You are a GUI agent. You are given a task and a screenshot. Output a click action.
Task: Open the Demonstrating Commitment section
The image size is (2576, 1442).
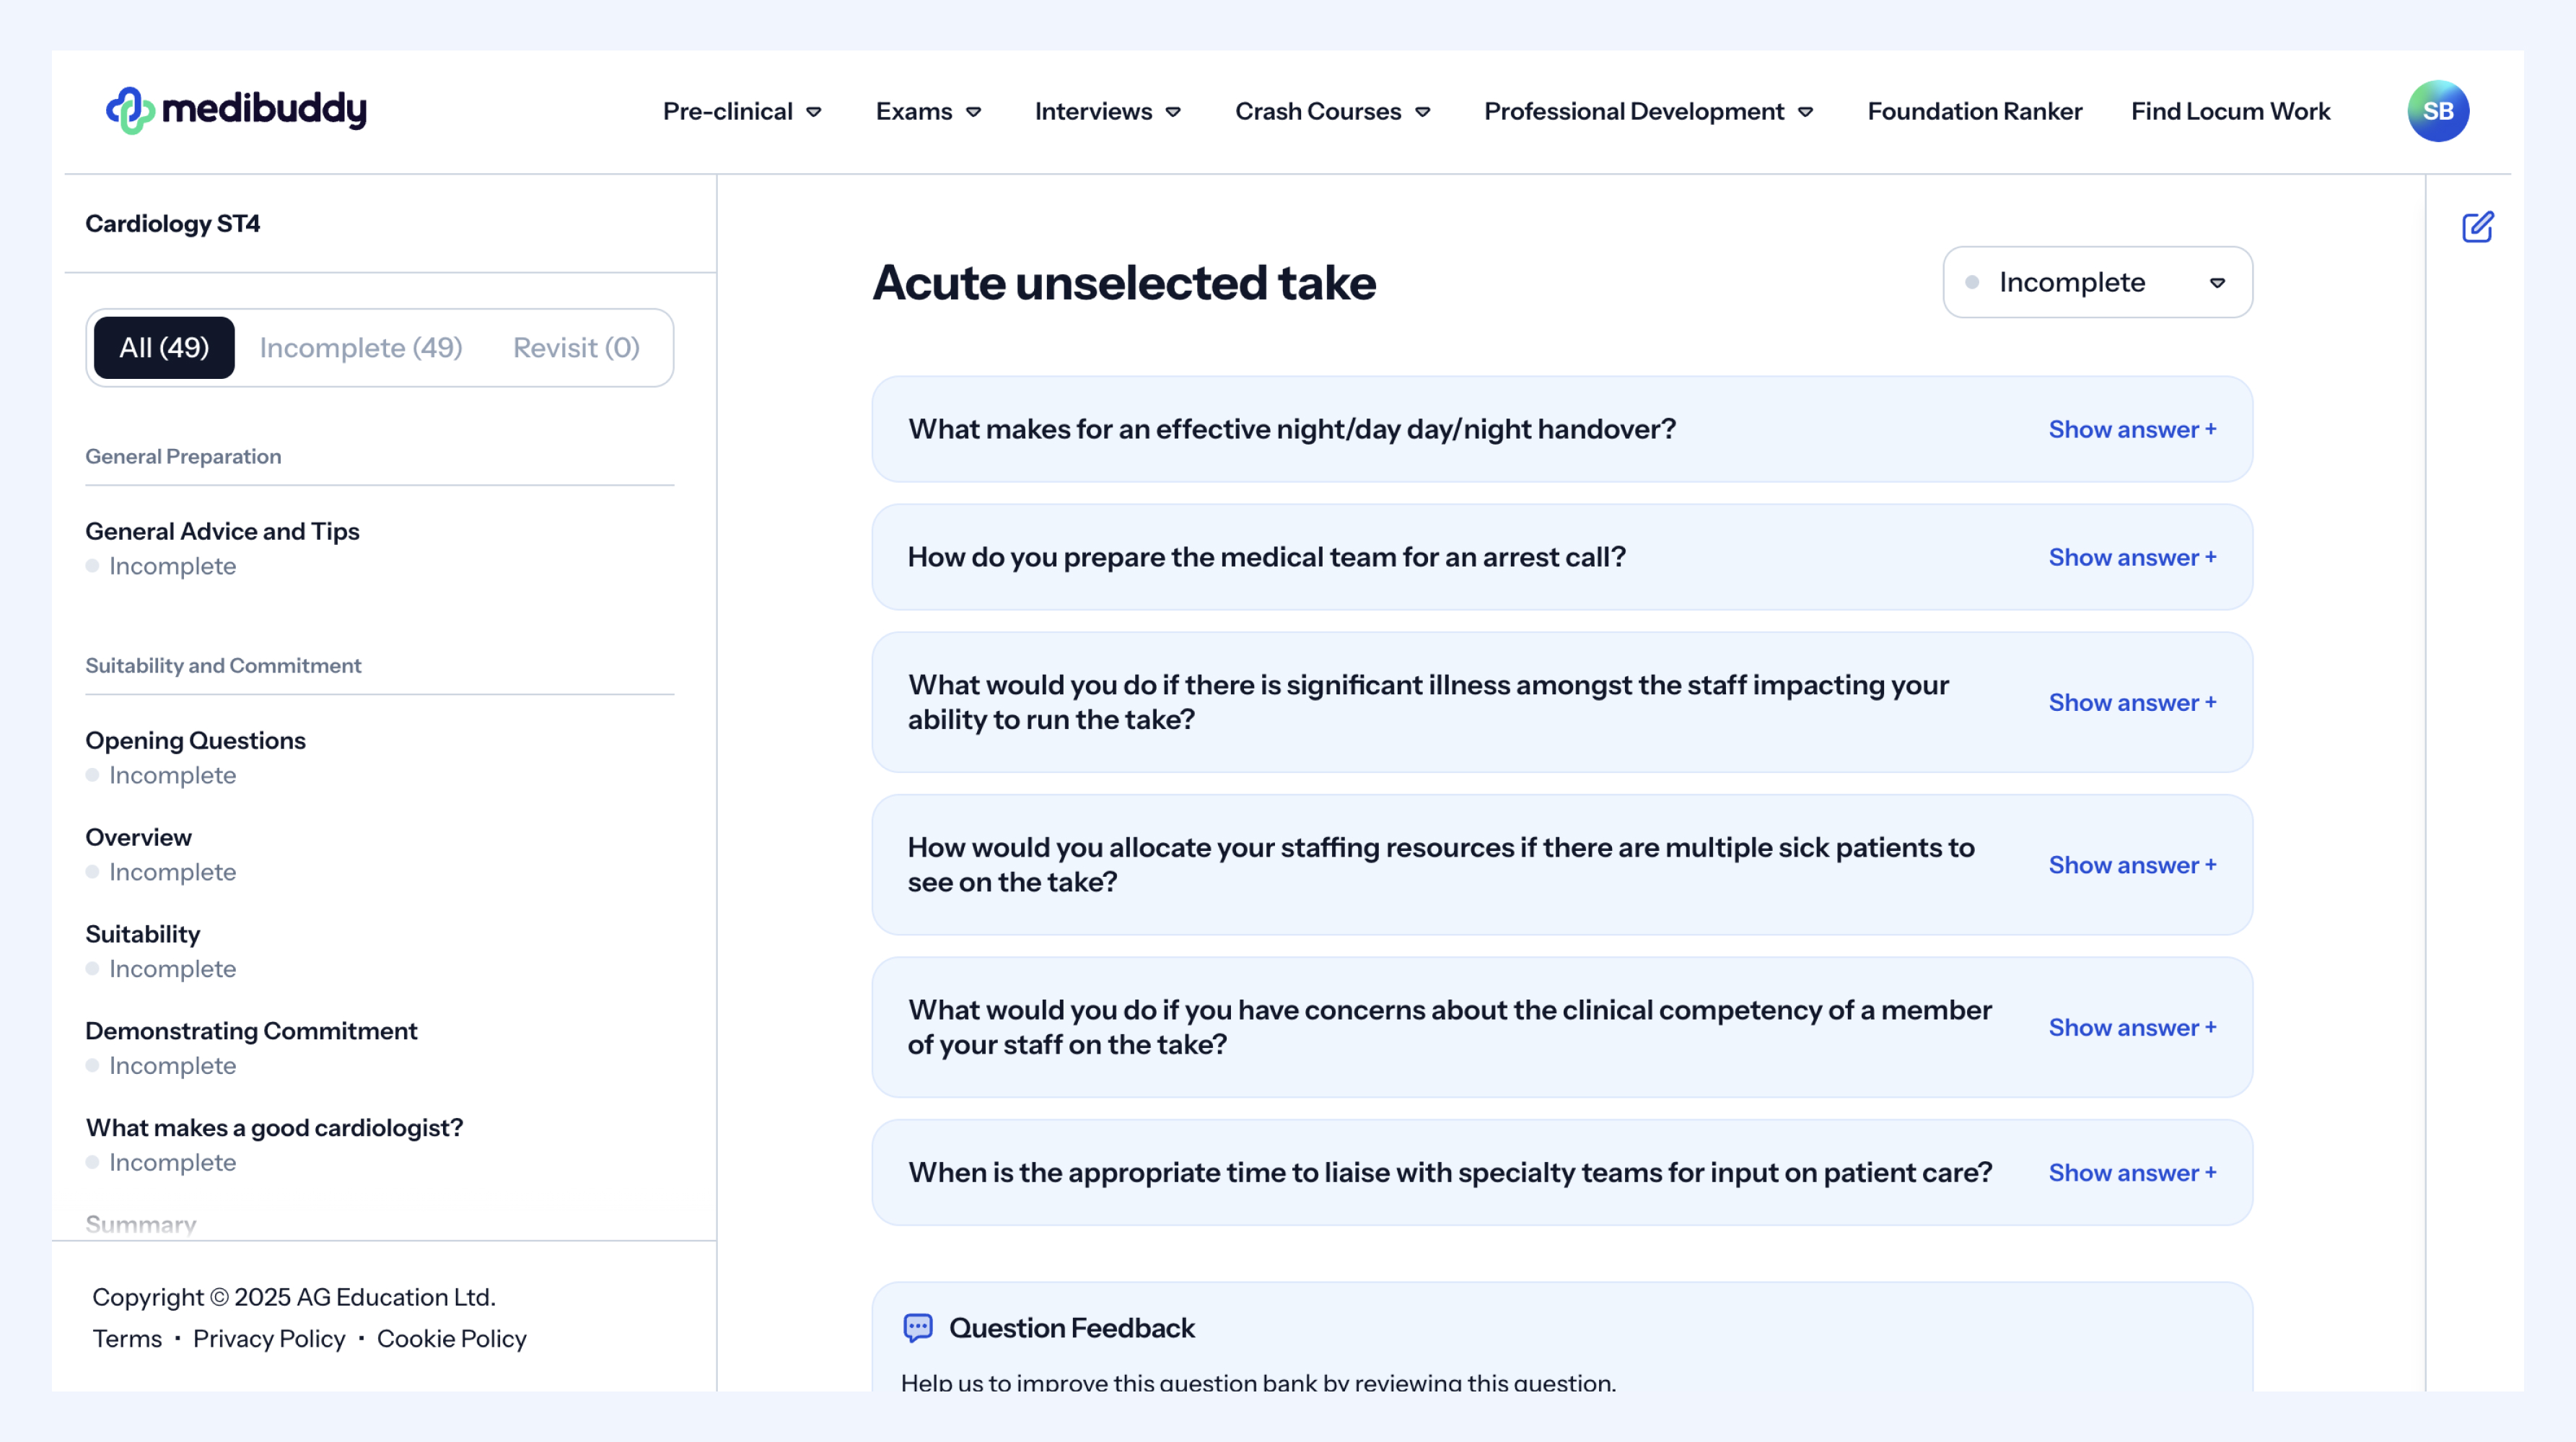pyautogui.click(x=251, y=1030)
